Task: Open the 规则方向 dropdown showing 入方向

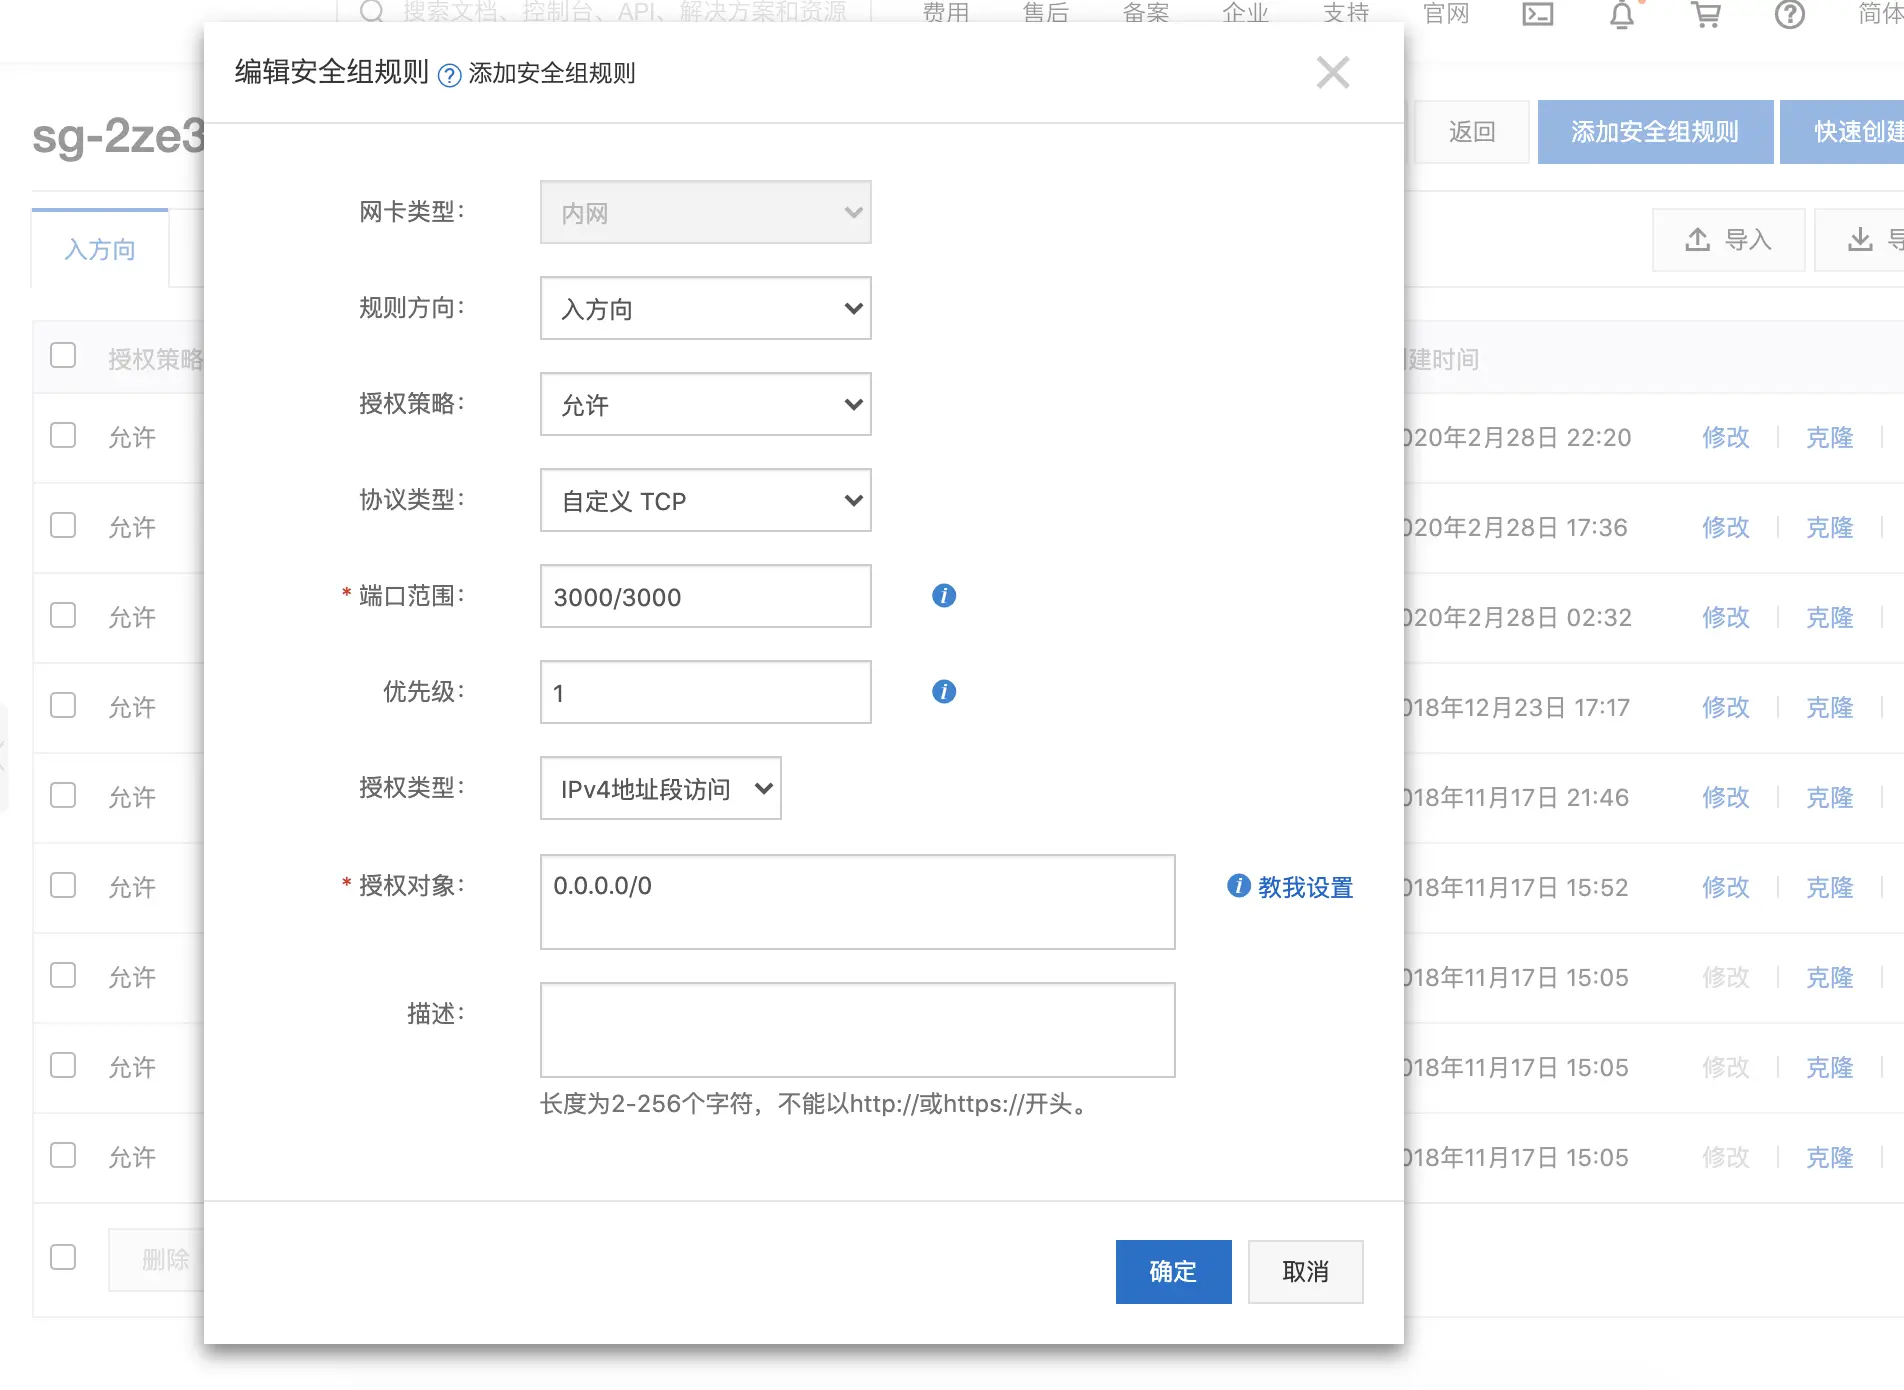Action: click(706, 308)
